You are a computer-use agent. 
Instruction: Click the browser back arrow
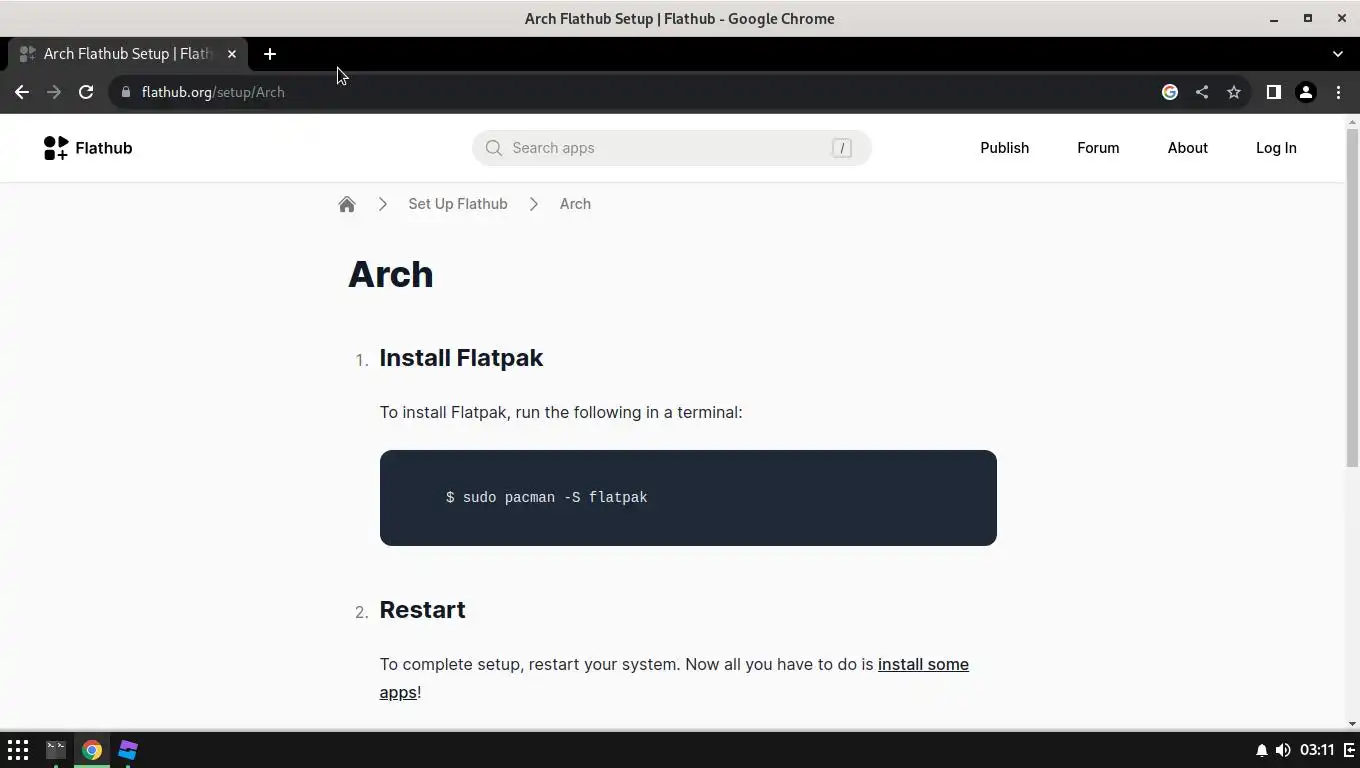point(22,92)
